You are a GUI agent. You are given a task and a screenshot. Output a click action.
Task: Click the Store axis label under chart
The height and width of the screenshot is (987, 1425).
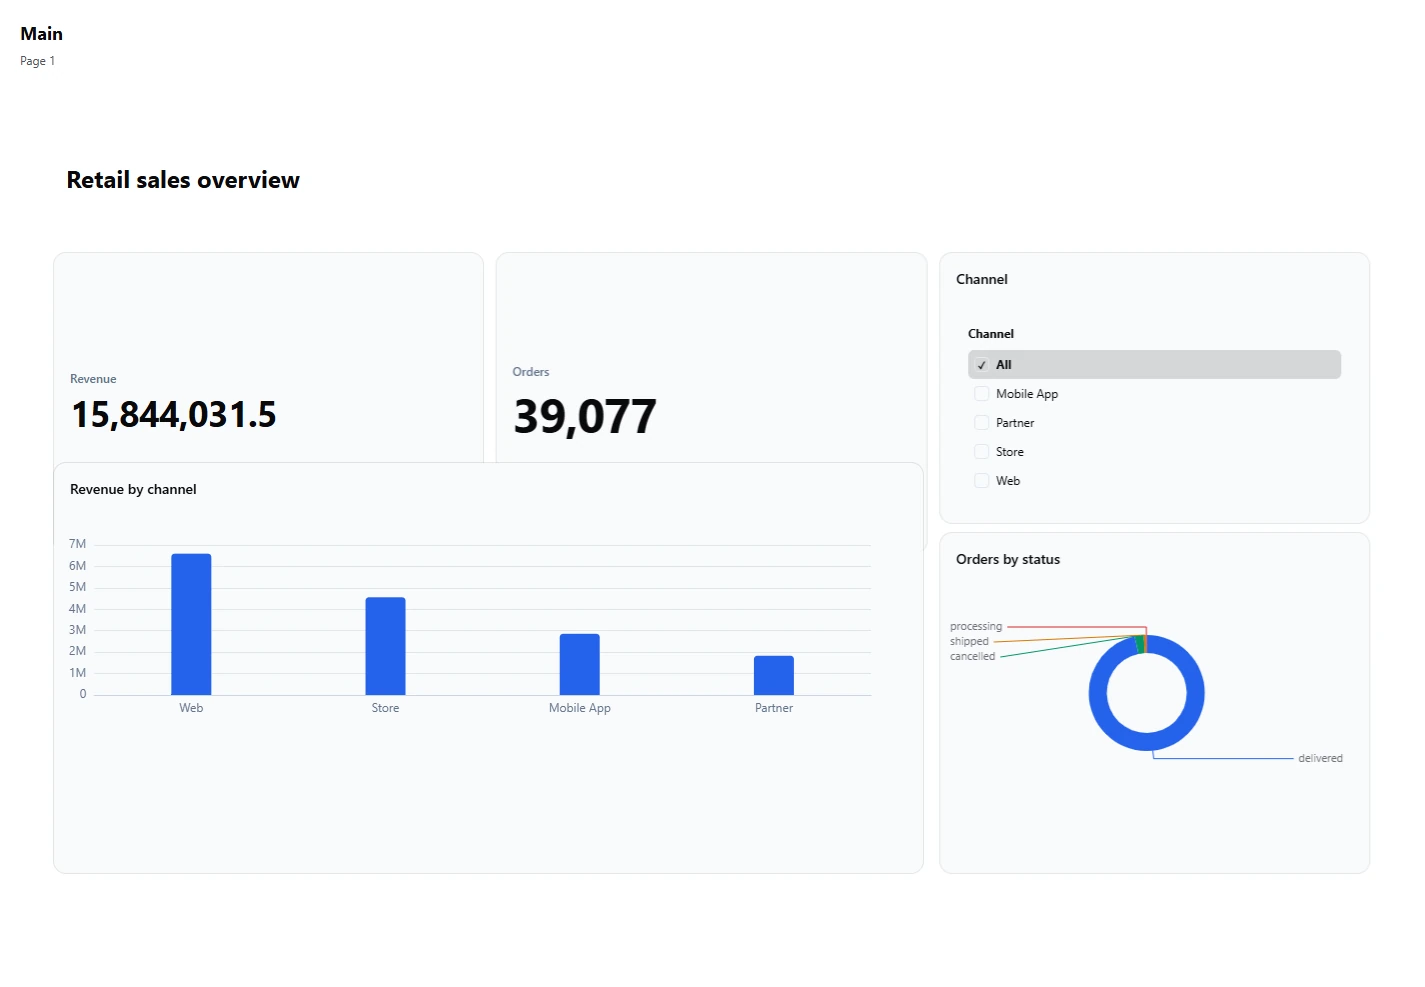[x=385, y=708]
